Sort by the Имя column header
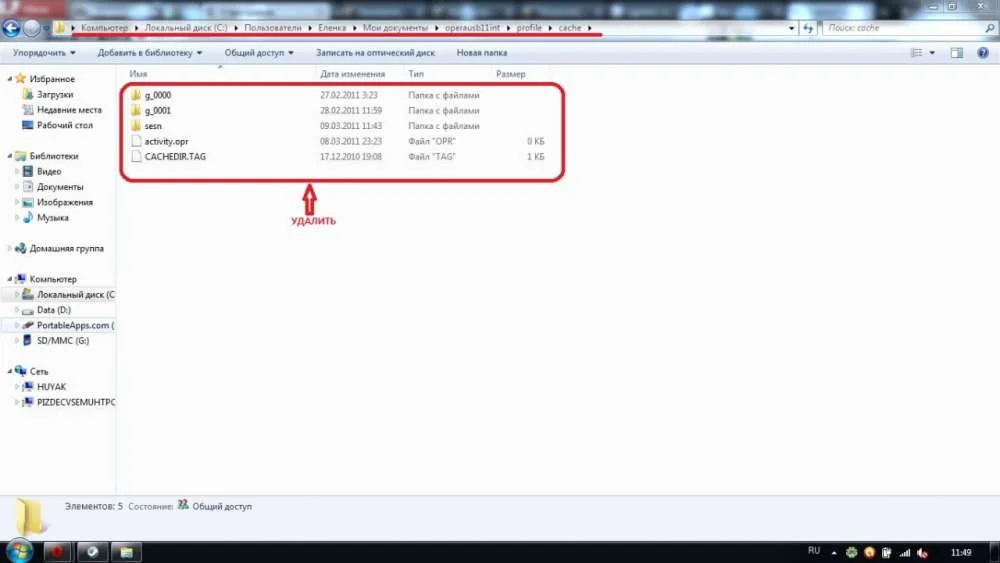Screen dimensions: 1000x563 [138, 74]
